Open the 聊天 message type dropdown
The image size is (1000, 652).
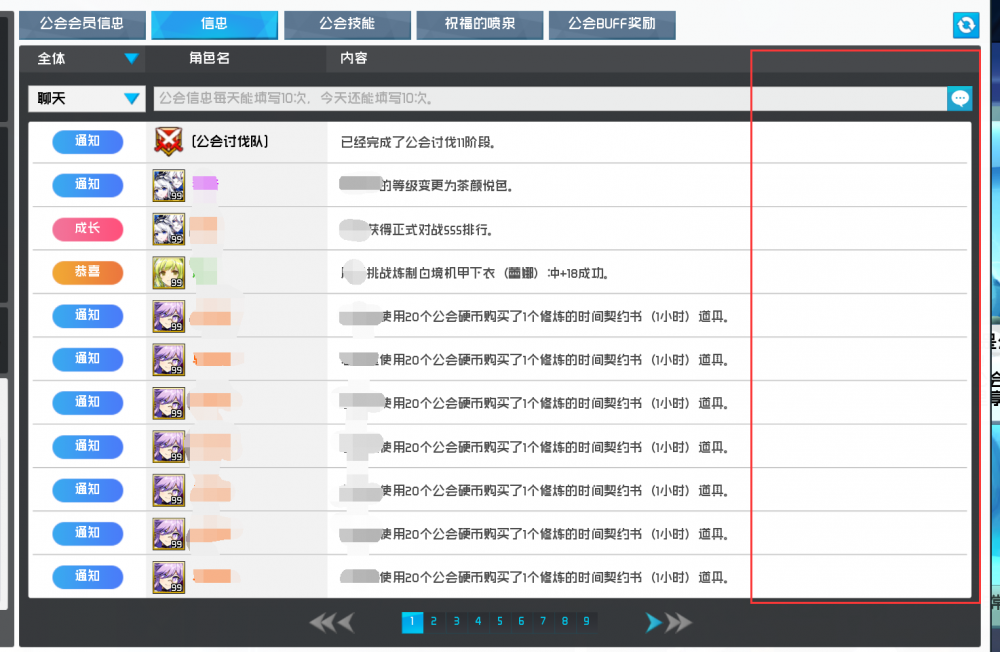coord(85,99)
